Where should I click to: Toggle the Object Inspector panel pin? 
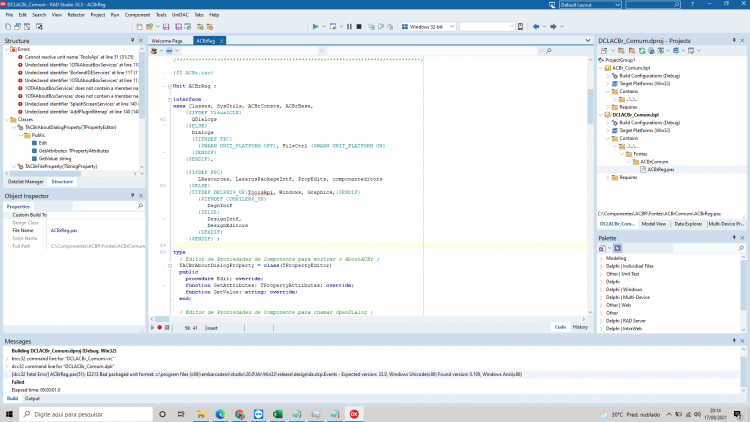coord(132,196)
